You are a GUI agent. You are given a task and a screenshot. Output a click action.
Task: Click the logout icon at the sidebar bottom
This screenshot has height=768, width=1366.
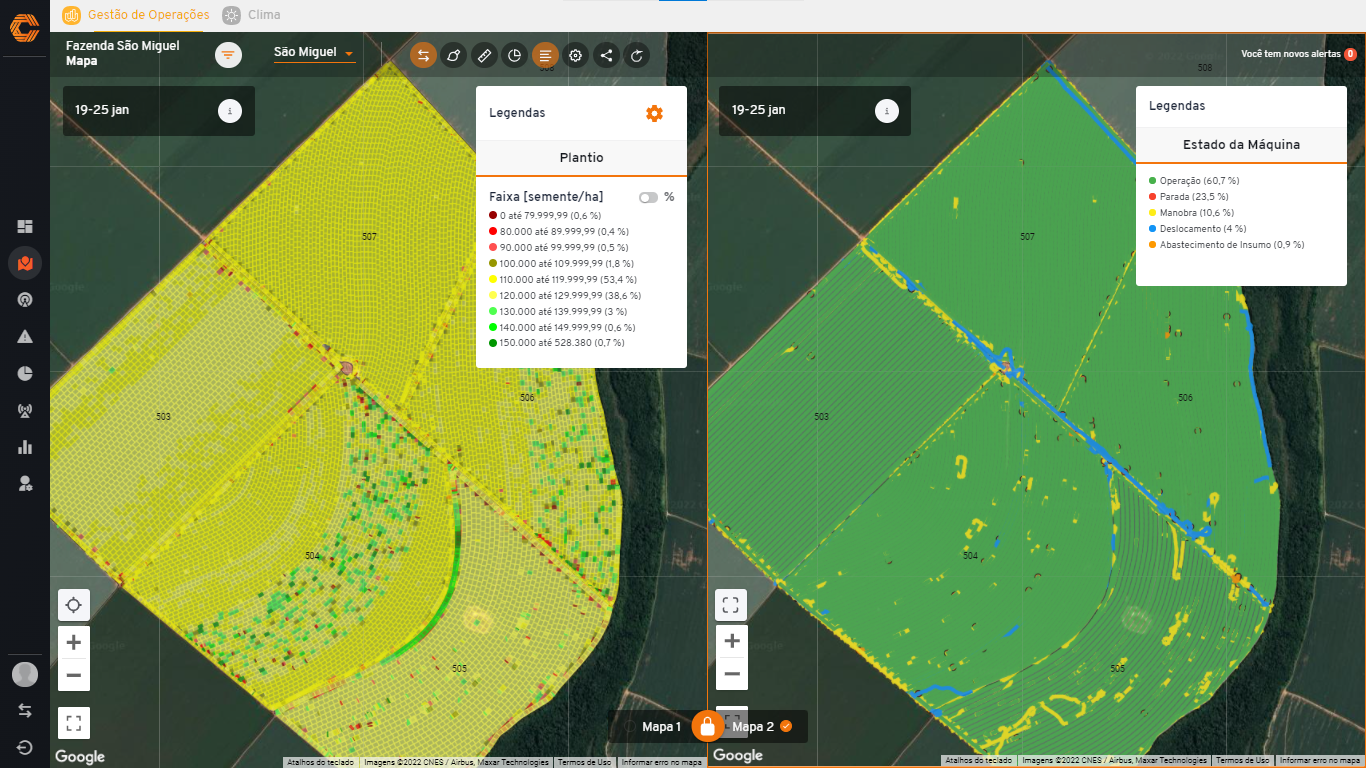pyautogui.click(x=25, y=747)
